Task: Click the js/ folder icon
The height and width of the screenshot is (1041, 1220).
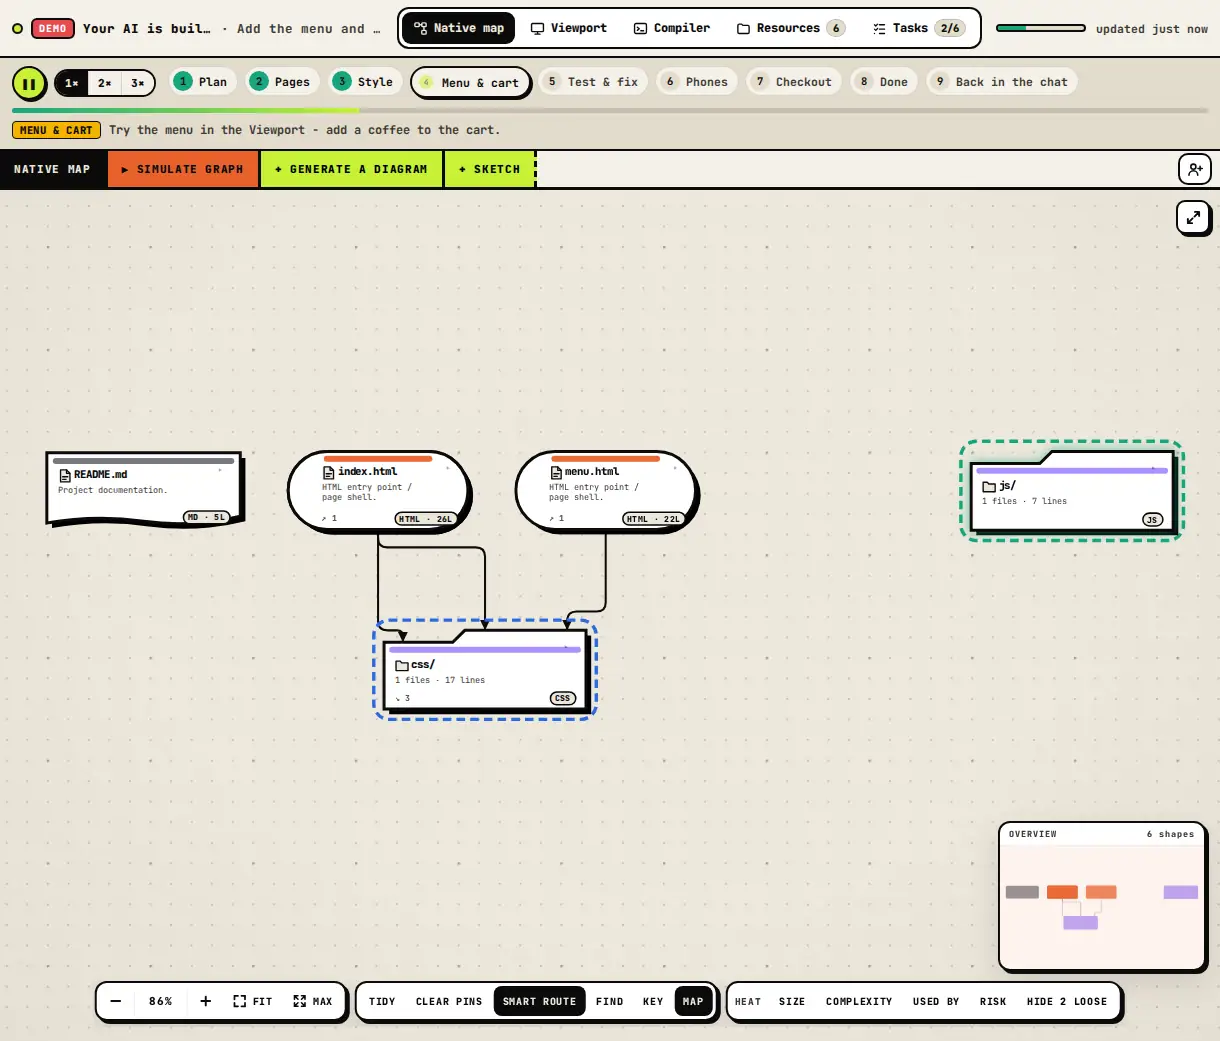Action: [x=989, y=486]
